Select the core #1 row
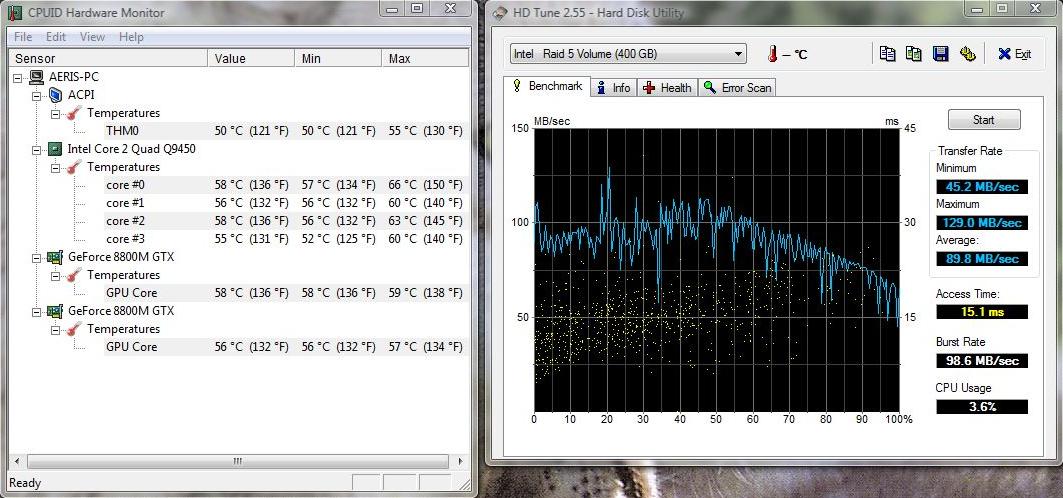 pos(285,203)
